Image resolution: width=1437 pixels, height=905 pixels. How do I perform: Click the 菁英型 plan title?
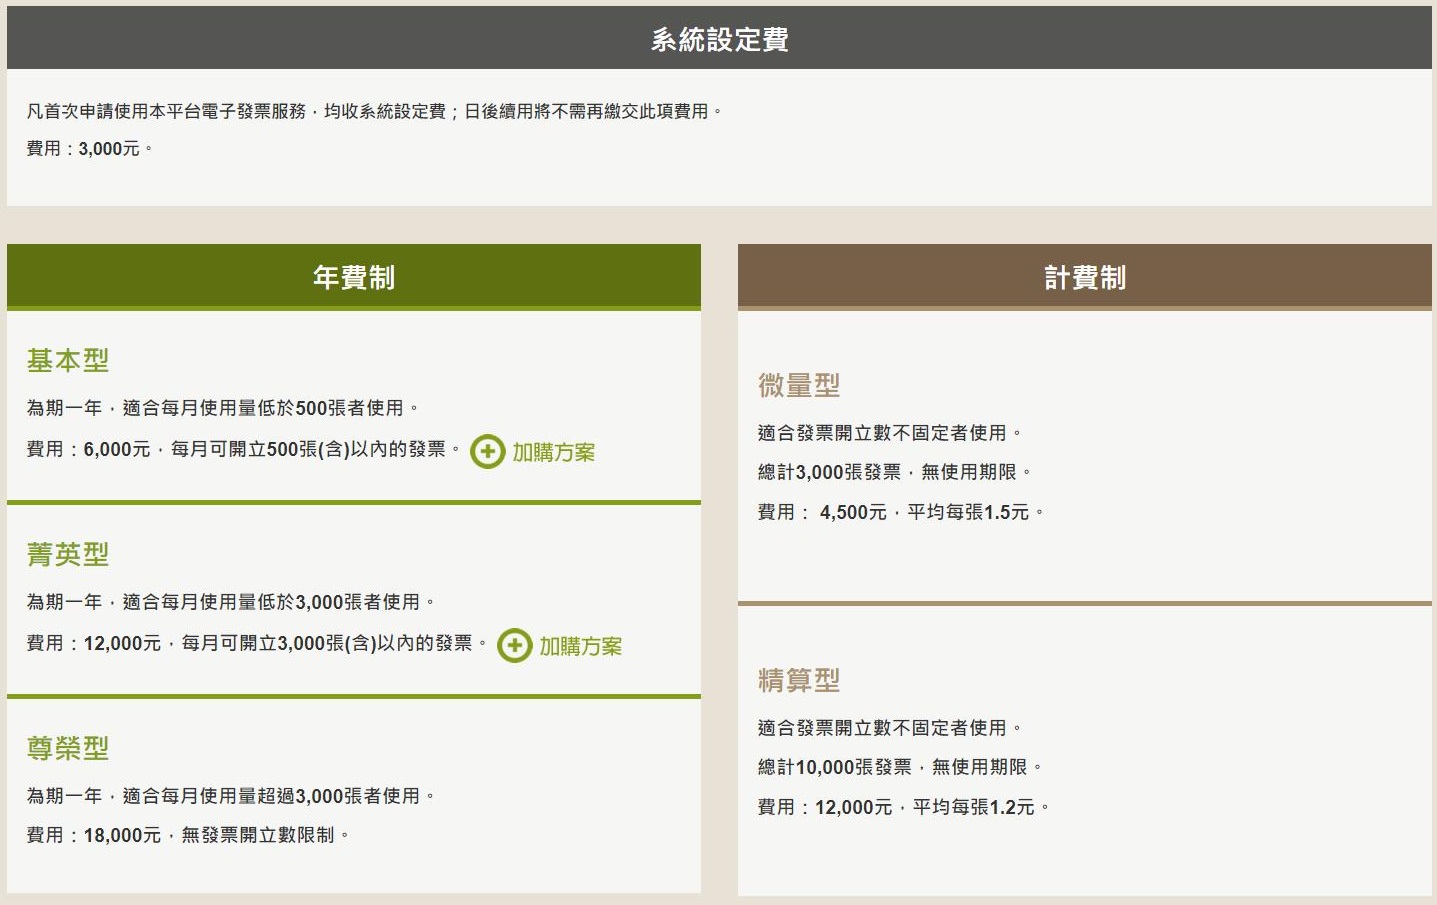point(68,554)
